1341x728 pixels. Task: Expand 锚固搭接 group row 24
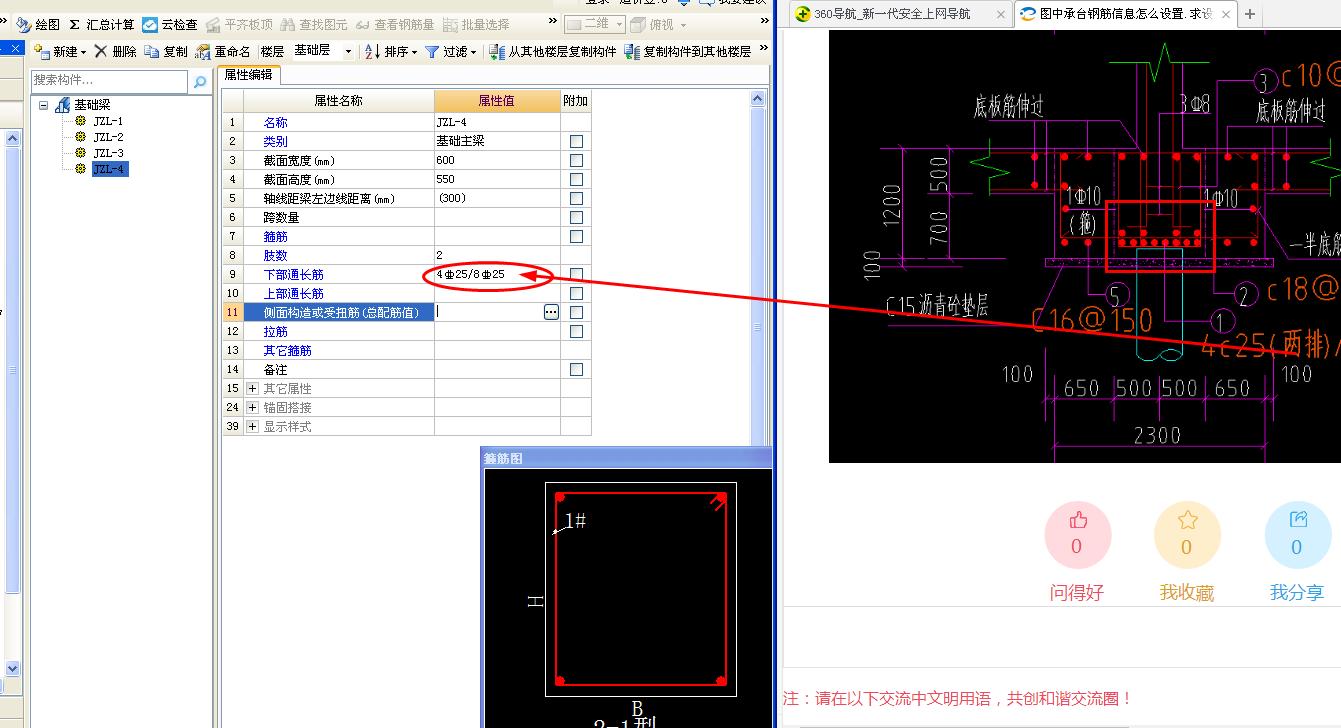pyautogui.click(x=252, y=407)
